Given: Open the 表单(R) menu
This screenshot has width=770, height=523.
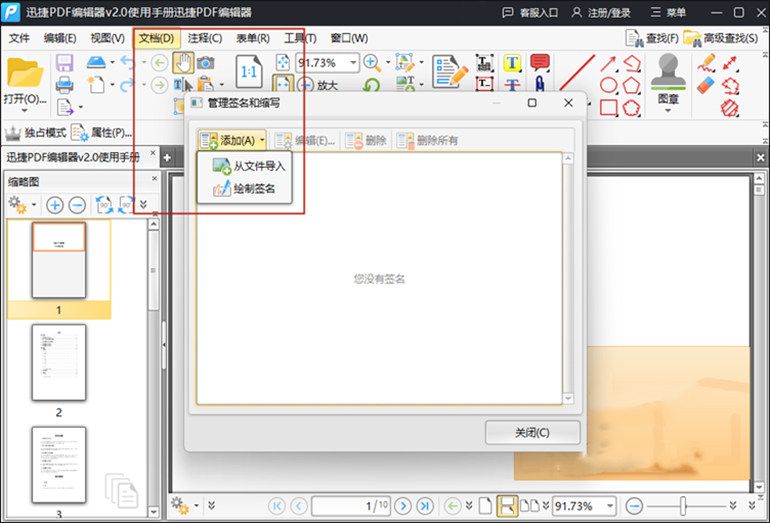Looking at the screenshot, I should [x=253, y=38].
